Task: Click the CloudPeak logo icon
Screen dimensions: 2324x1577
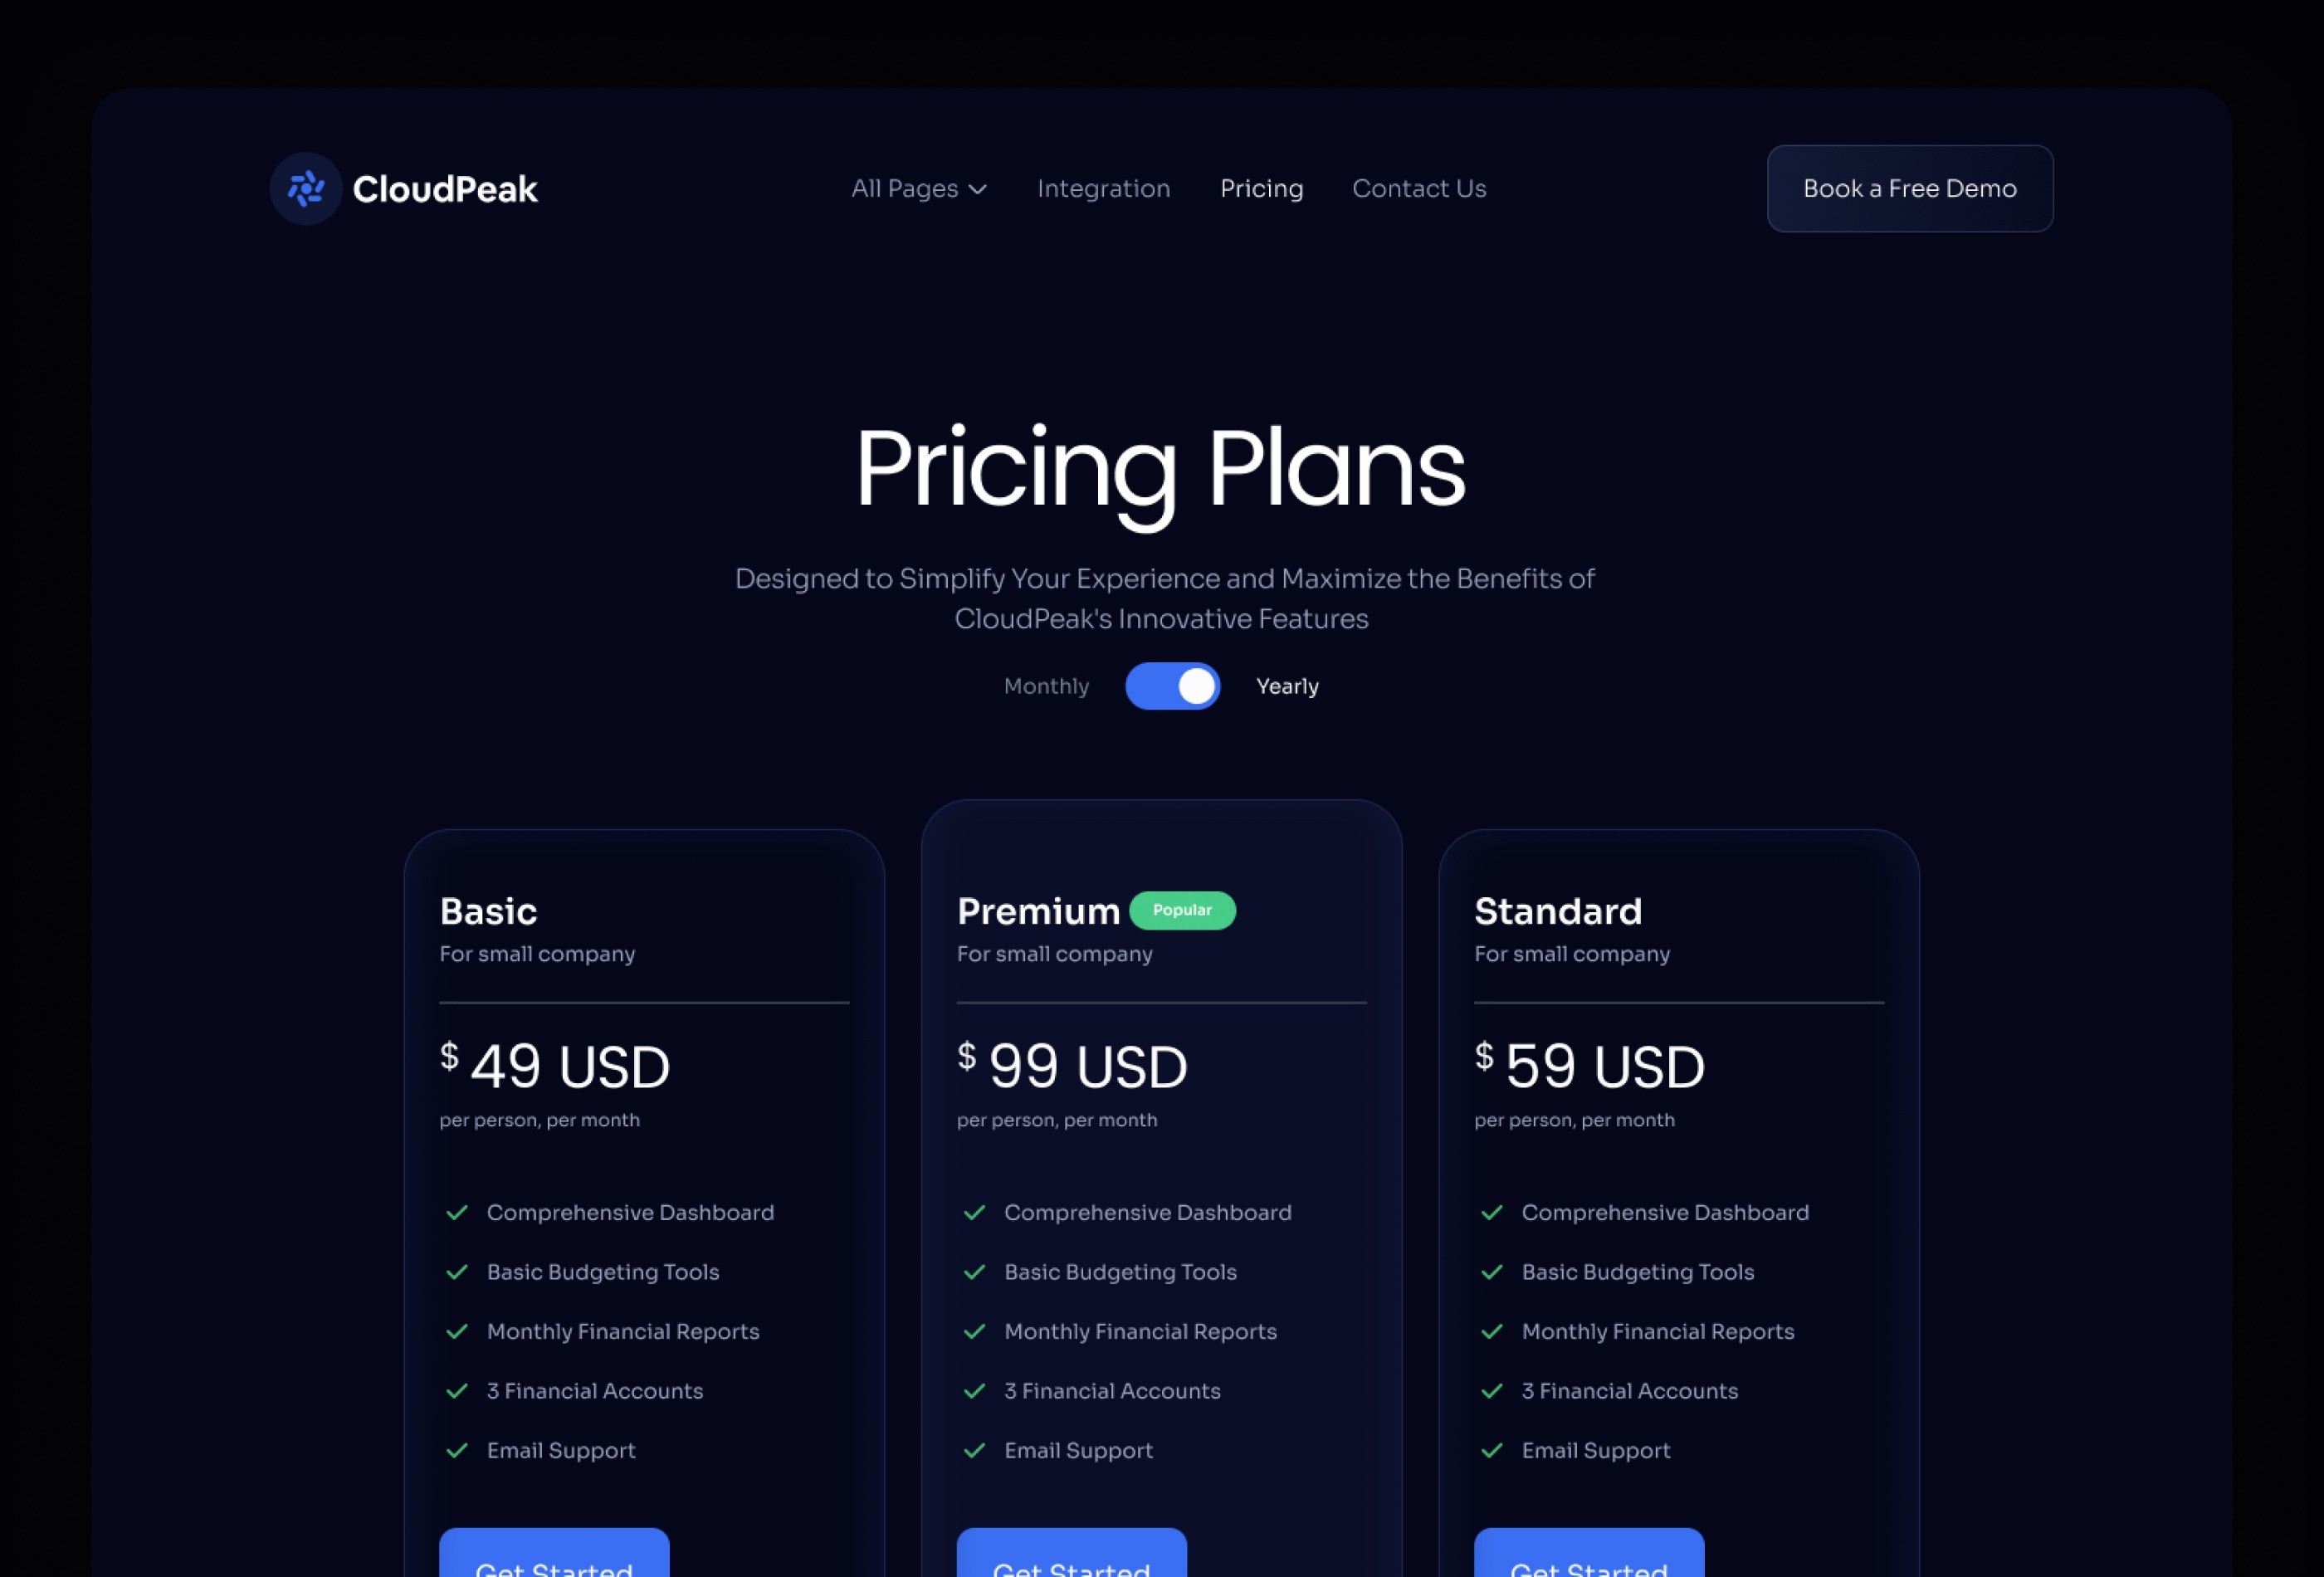Action: (x=305, y=187)
